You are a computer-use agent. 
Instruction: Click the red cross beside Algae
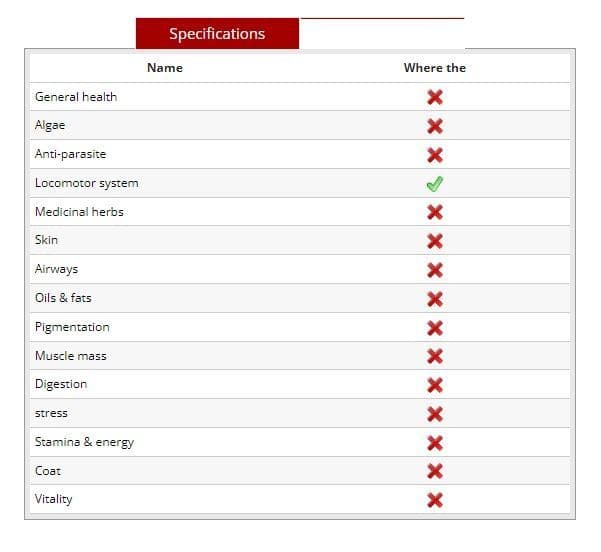click(x=435, y=126)
